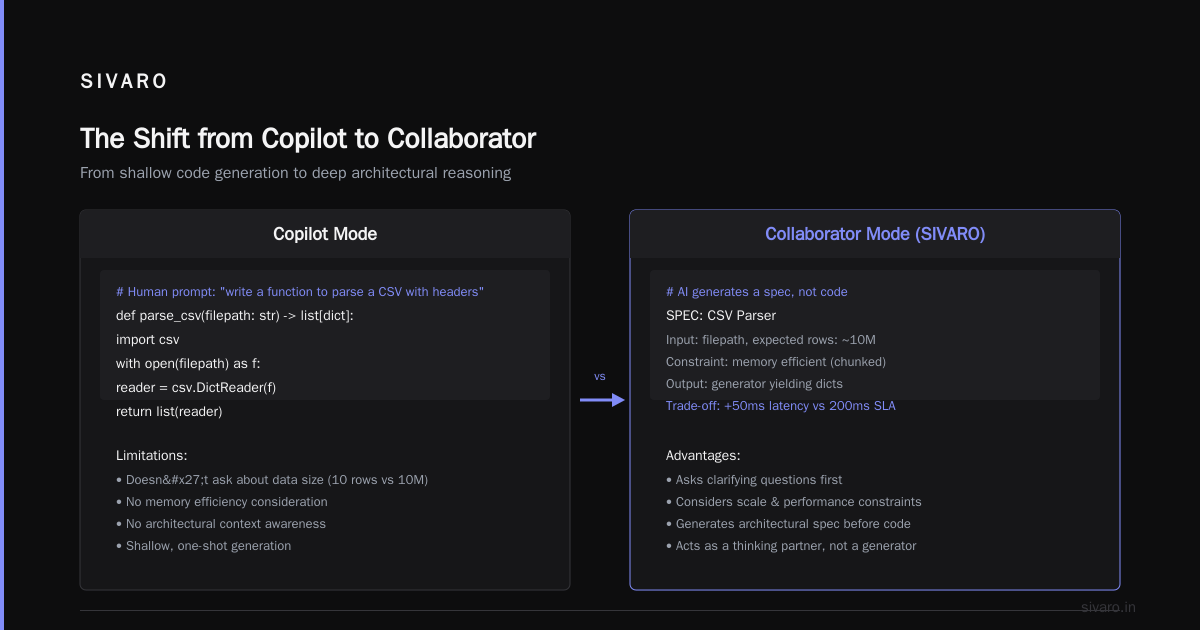Select the Copilot Mode panel header
1200x630 pixels.
(325, 234)
